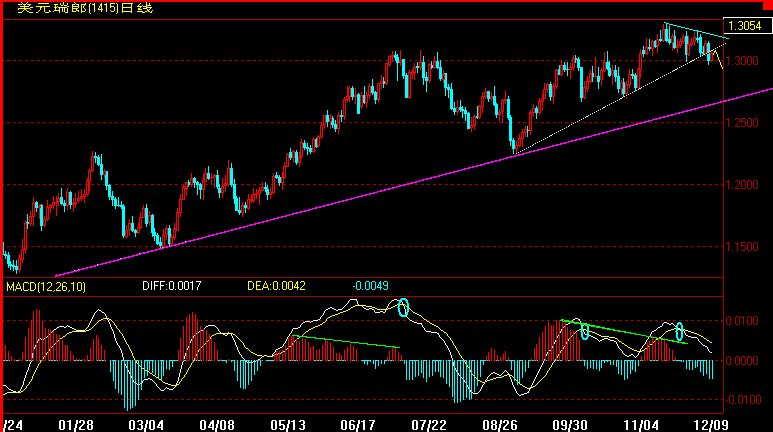Click the chart title 美元瑞郎(1415)日线
Image resolution: width=773 pixels, height=432 pixels.
pos(85,8)
